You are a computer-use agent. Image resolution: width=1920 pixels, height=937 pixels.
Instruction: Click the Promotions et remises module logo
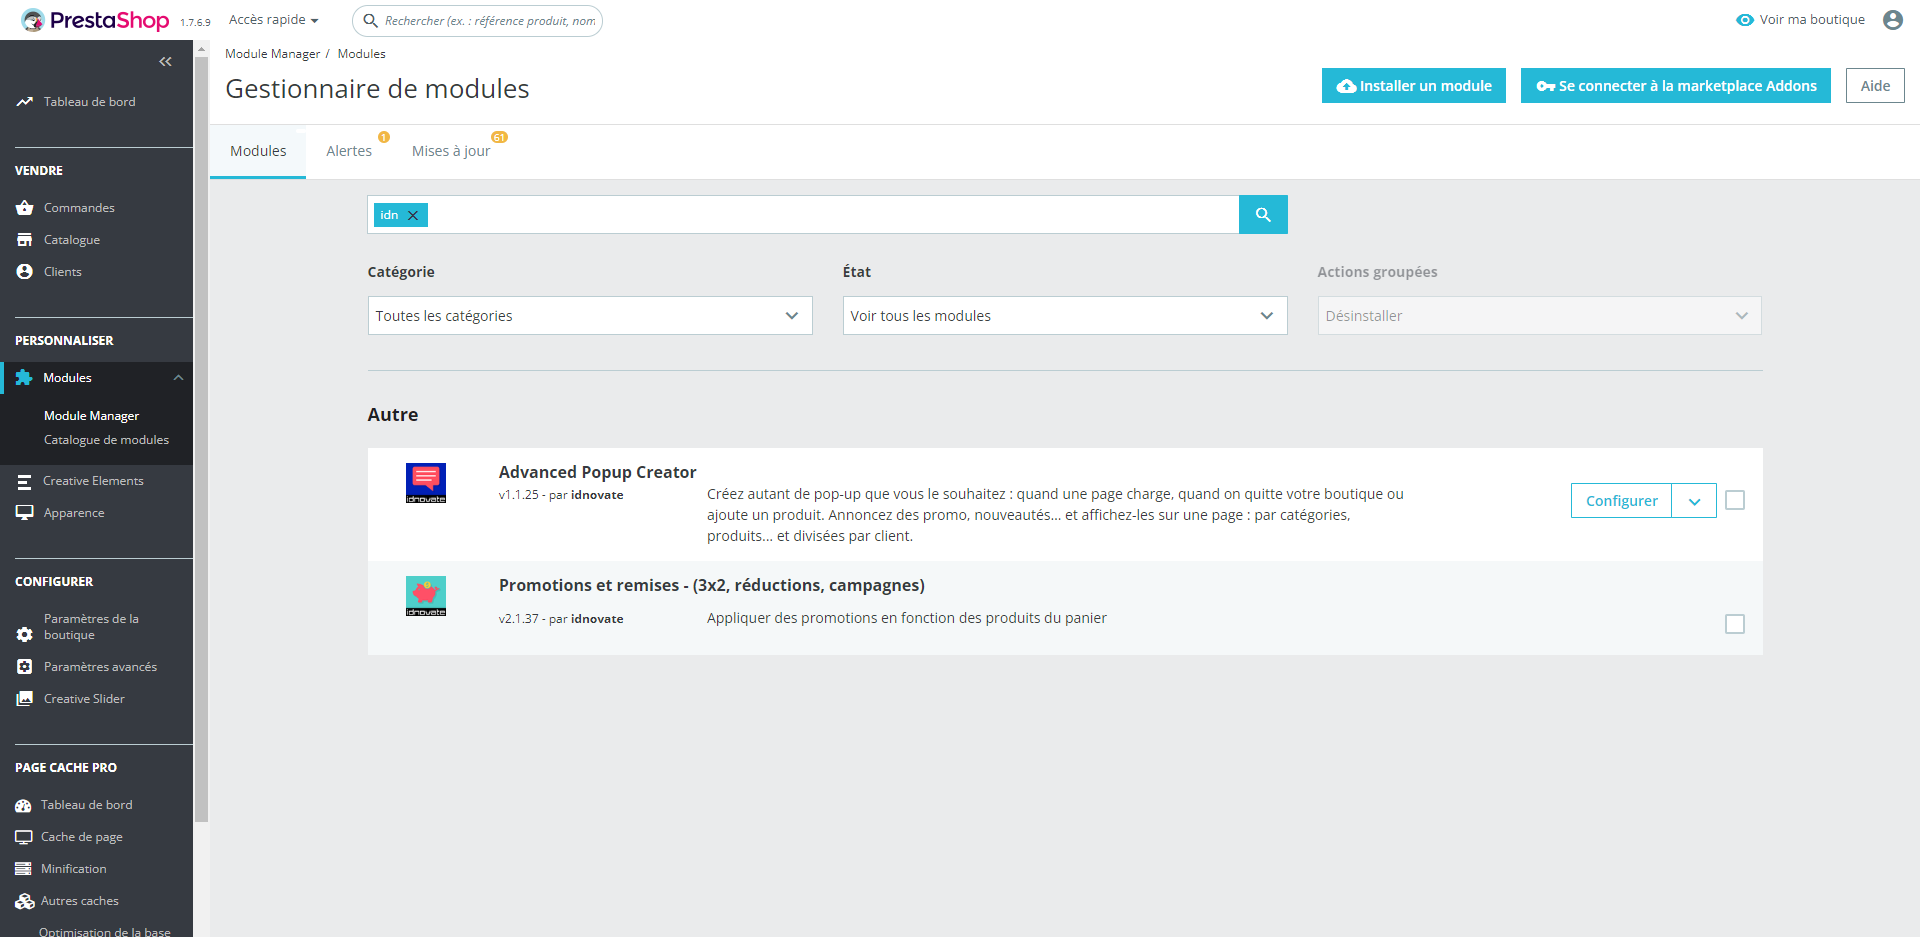pyautogui.click(x=426, y=596)
